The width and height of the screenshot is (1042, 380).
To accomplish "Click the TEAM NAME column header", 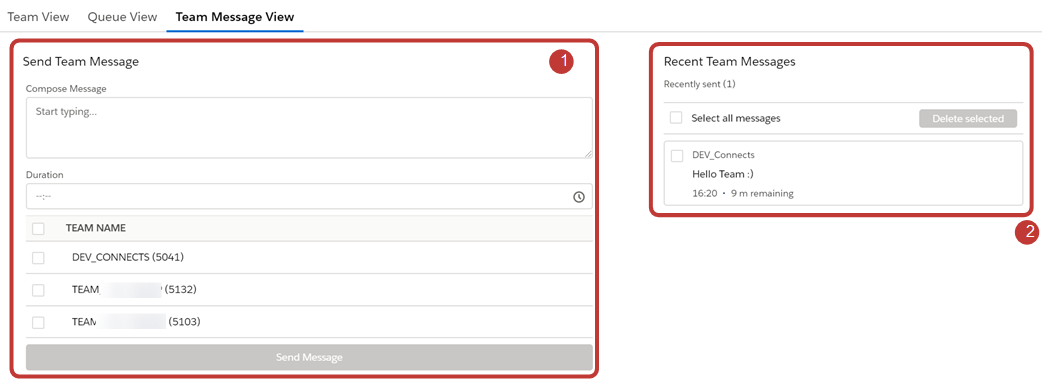I will [96, 228].
